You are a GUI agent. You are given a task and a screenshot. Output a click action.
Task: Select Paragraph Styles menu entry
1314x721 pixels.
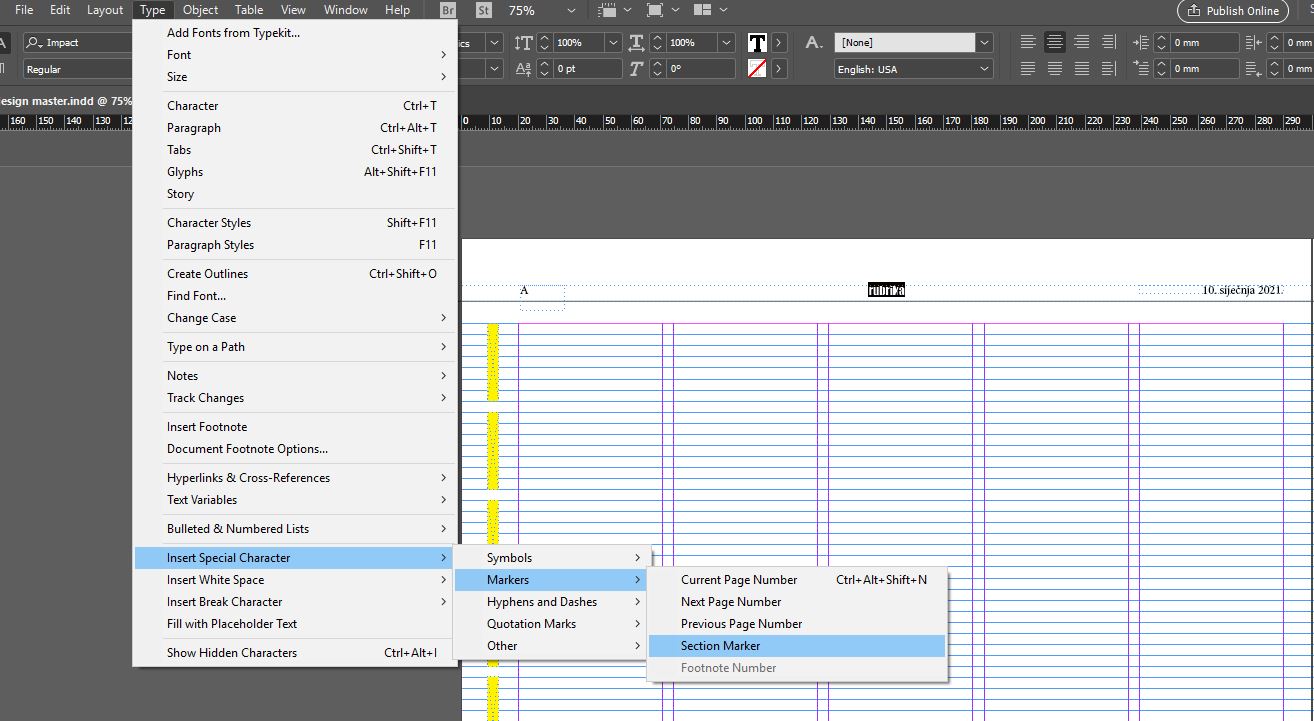tap(295, 245)
